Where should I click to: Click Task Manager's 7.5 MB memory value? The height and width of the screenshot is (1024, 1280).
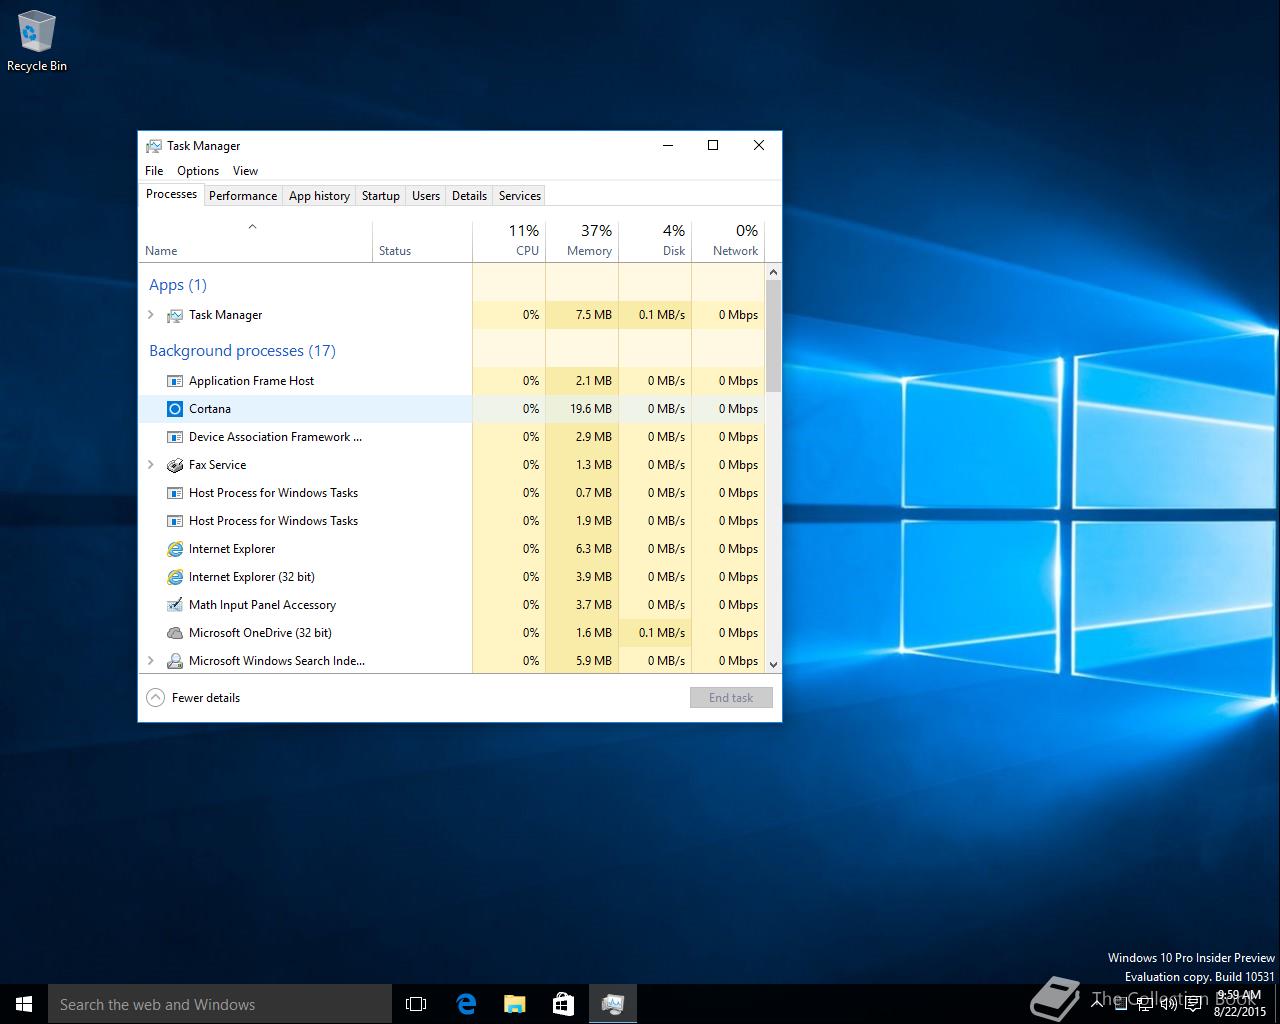[594, 315]
